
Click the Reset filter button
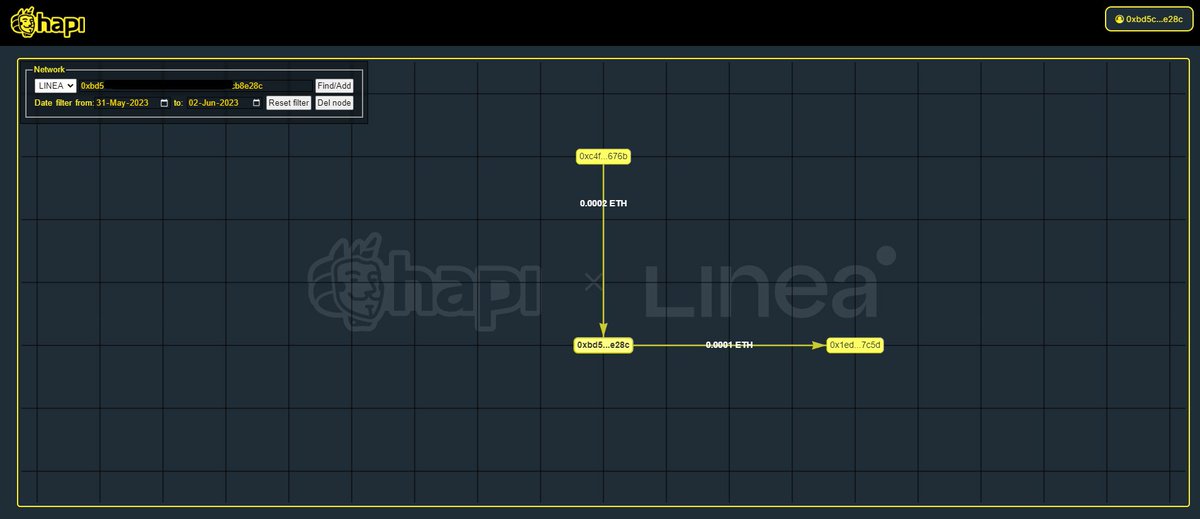289,103
